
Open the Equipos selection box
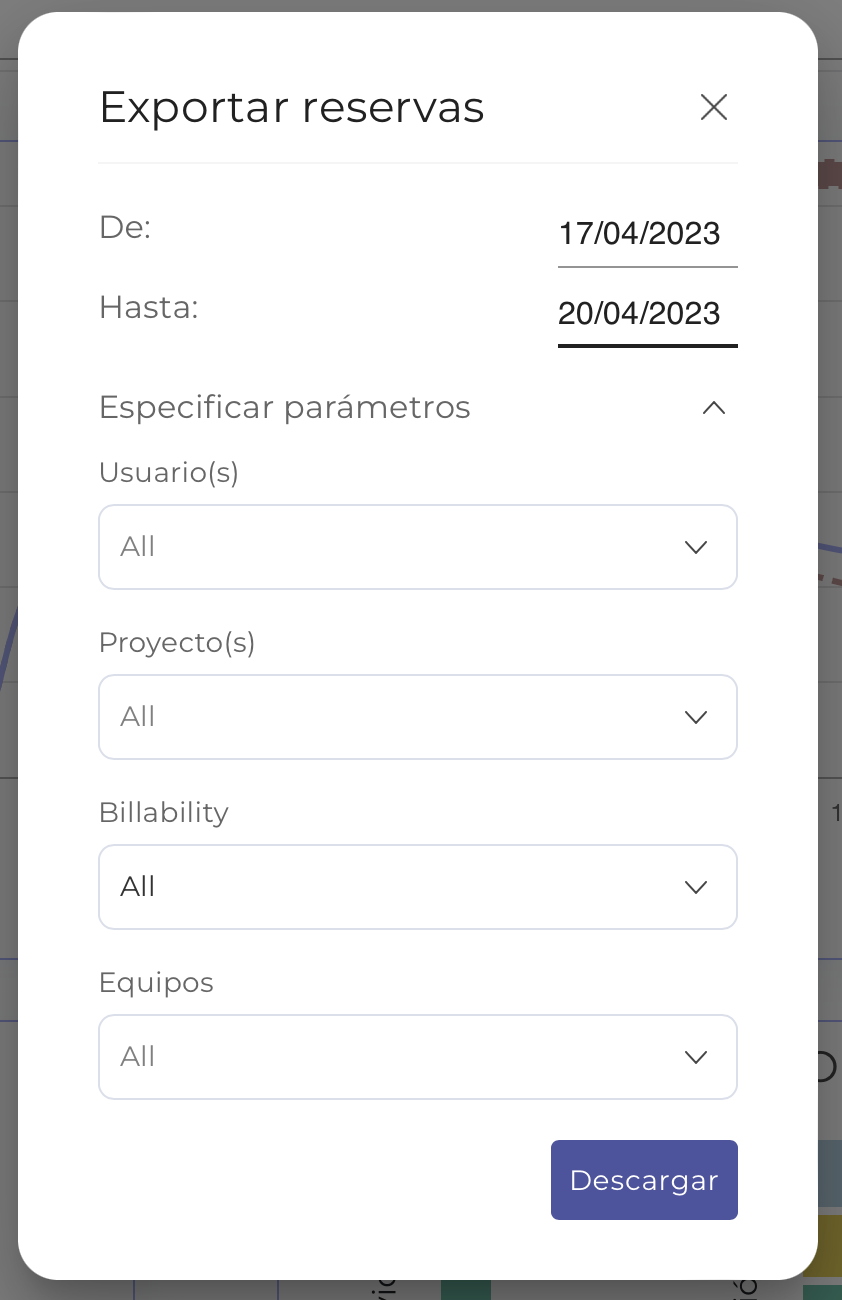400,1057
